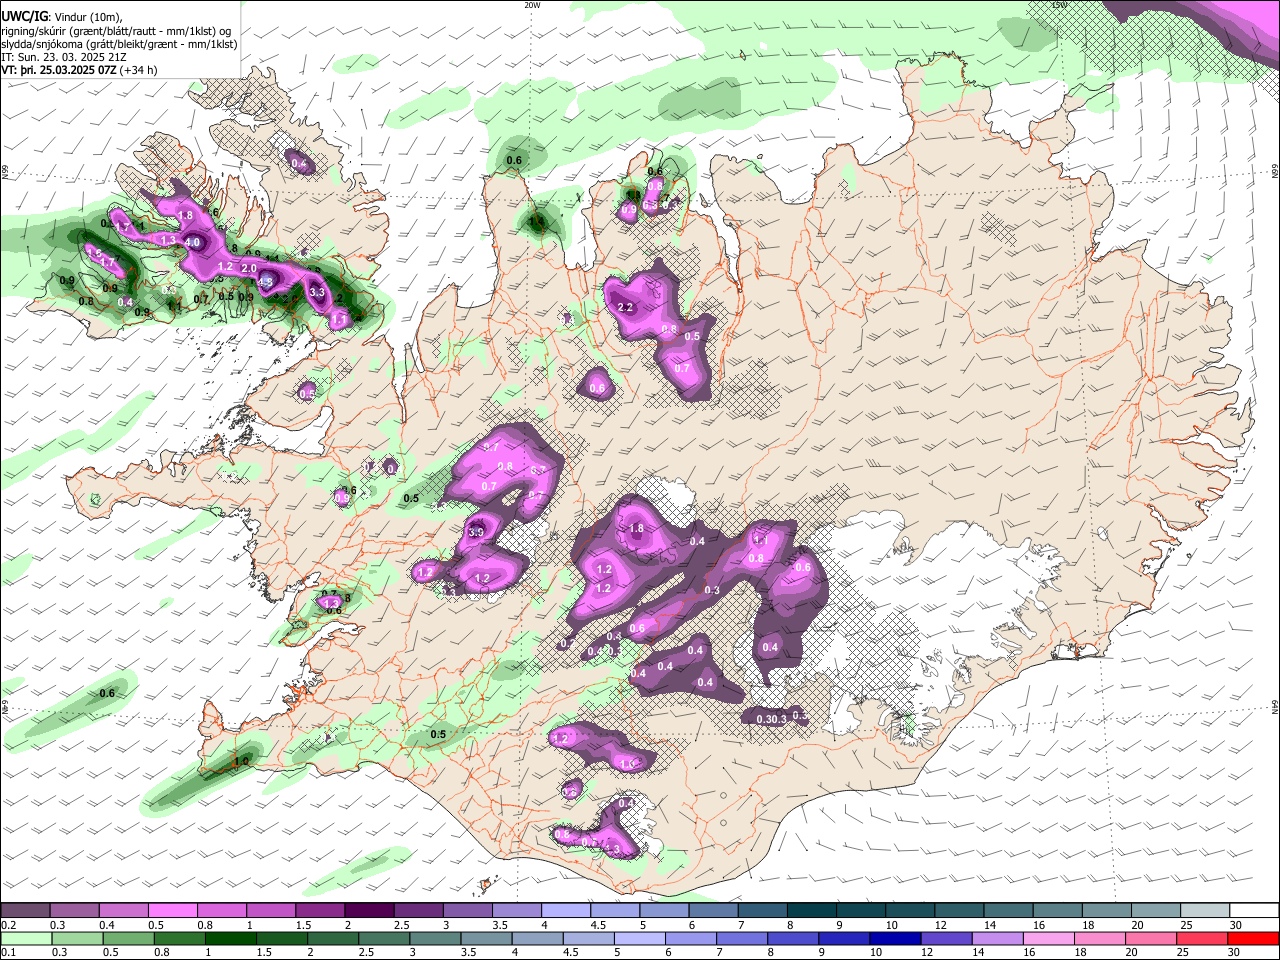This screenshot has width=1280, height=960.
Task: Click the "4.0" snowfall value in the Westfjords
Action: (193, 242)
